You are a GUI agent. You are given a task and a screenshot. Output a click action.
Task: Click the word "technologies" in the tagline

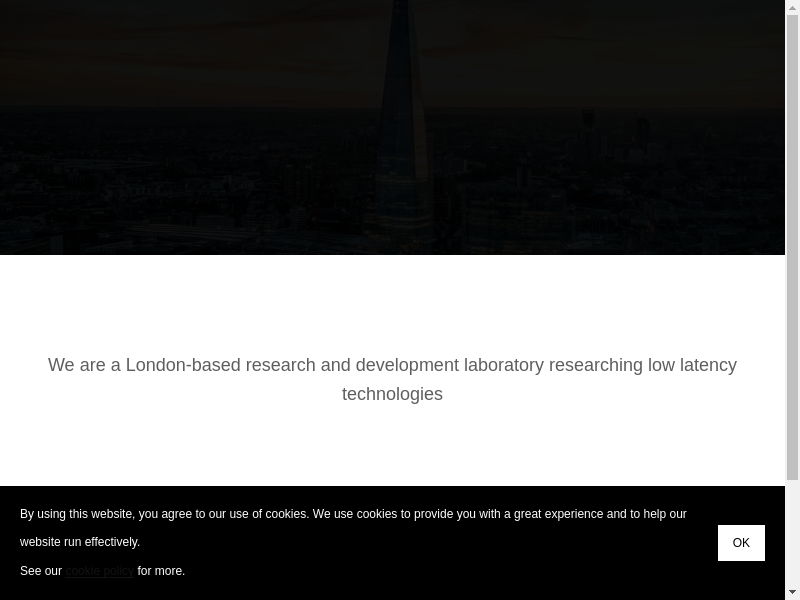point(392,394)
